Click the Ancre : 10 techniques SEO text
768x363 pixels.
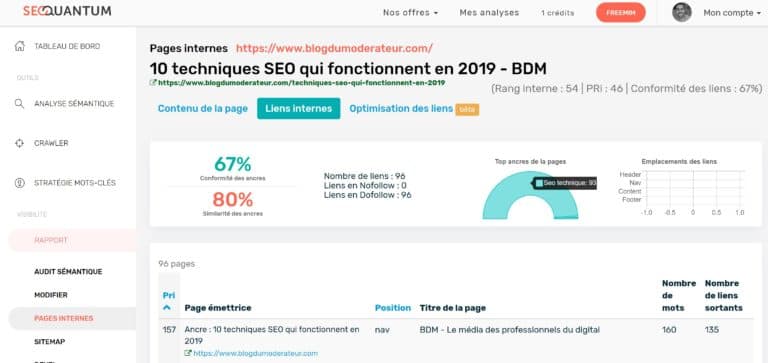[x=272, y=335]
